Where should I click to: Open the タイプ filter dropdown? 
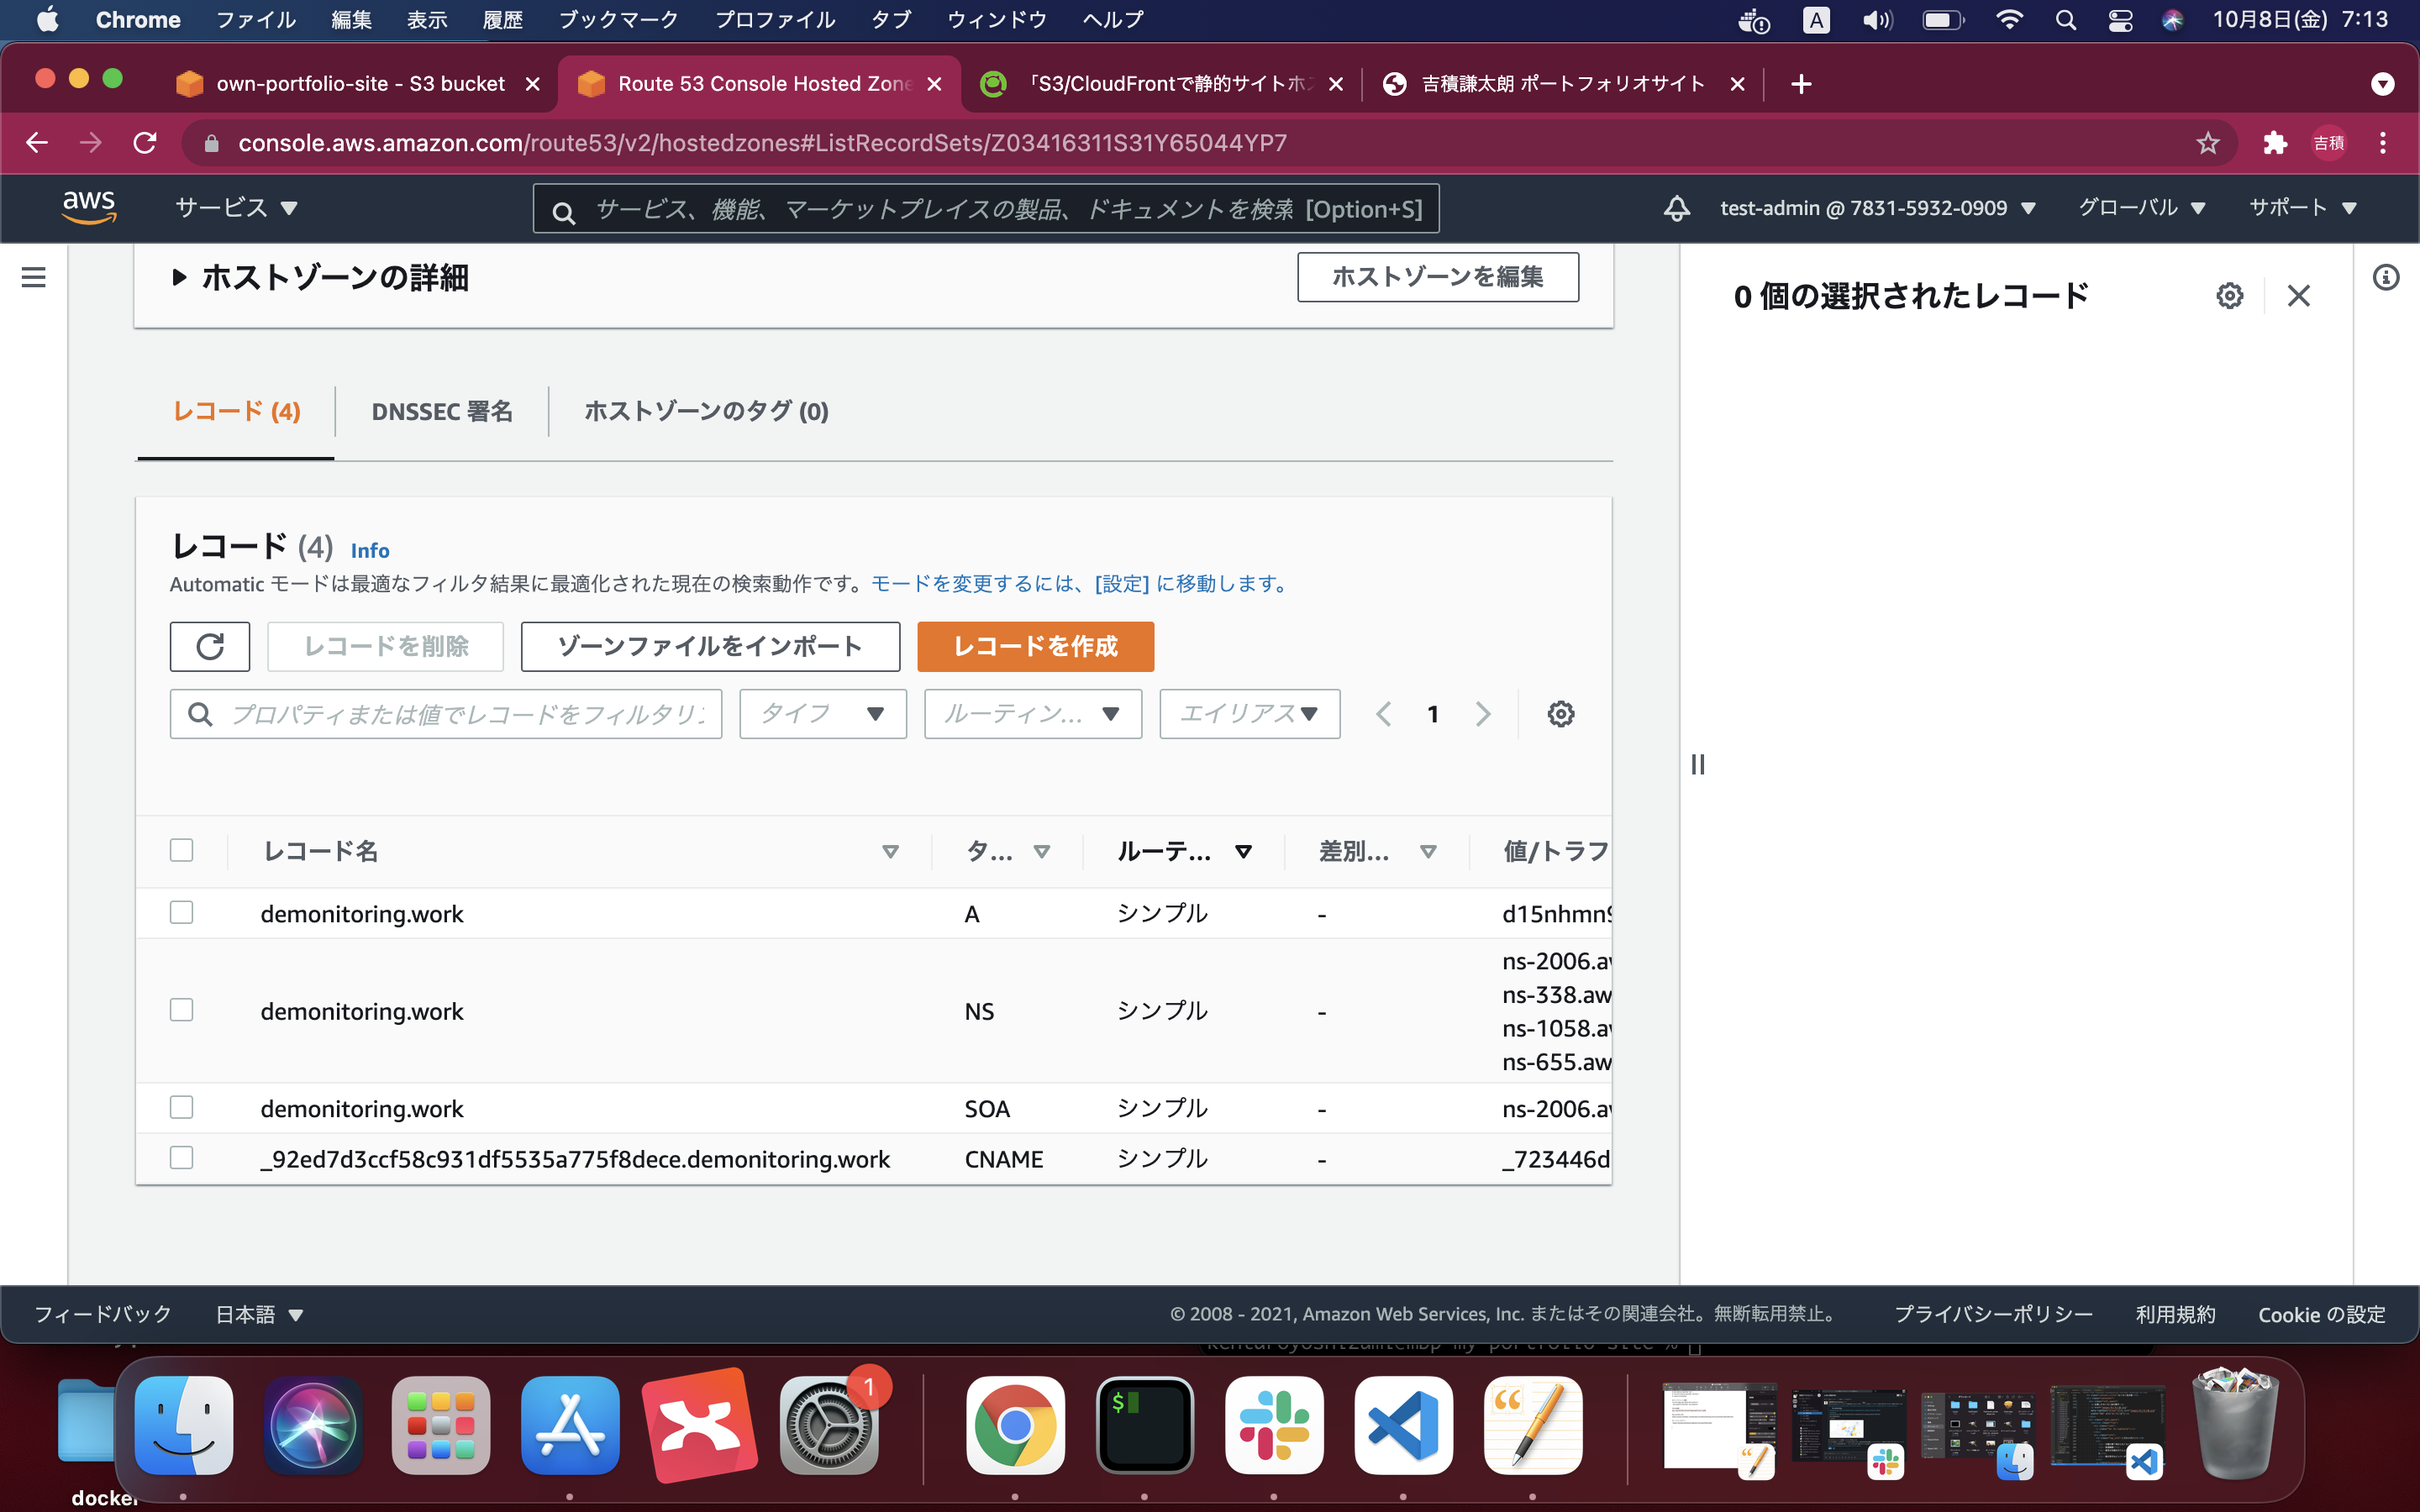(821, 713)
